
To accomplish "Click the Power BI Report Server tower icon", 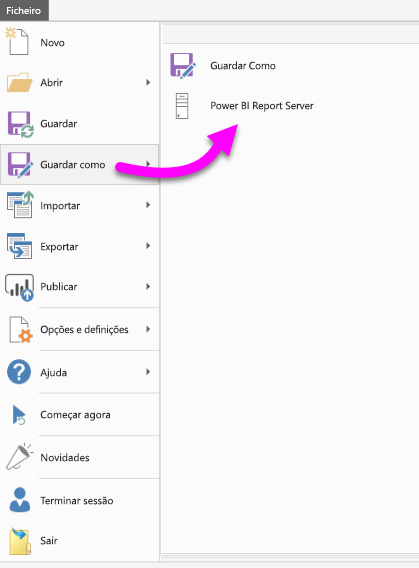I will click(182, 106).
